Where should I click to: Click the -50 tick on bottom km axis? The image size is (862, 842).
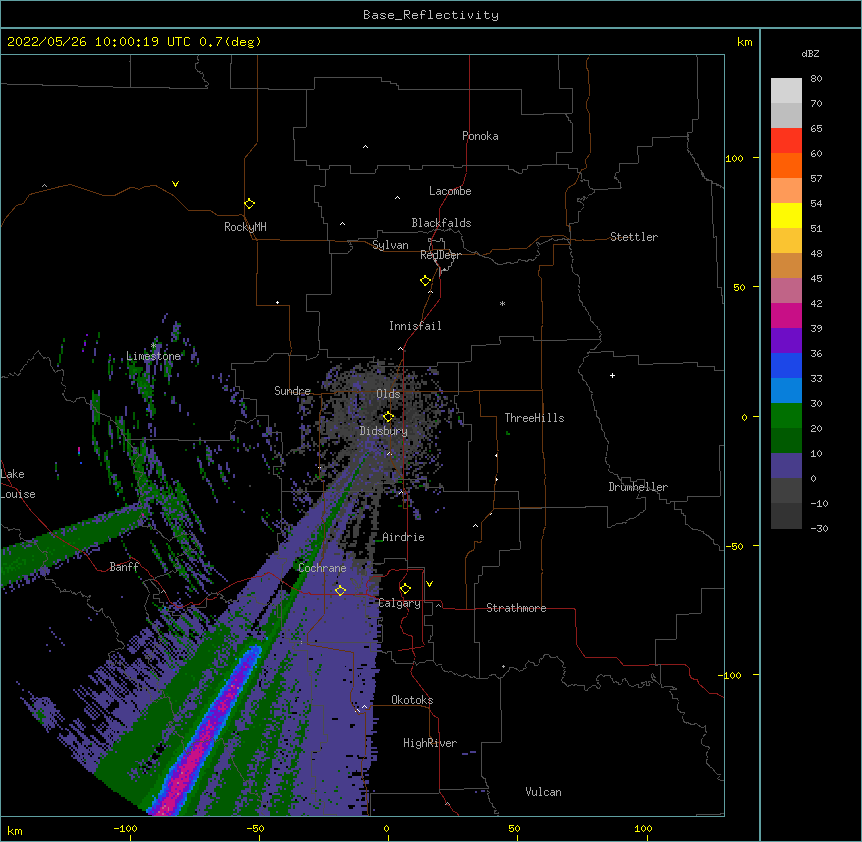tap(255, 828)
